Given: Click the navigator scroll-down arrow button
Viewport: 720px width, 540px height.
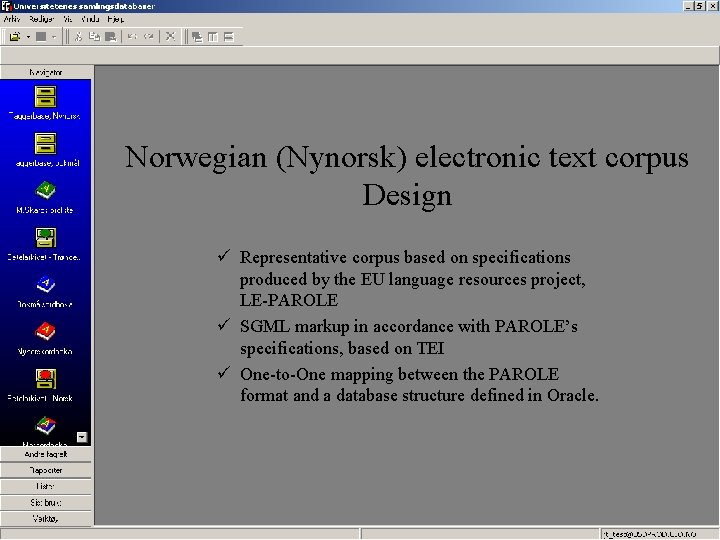Looking at the screenshot, I should click(82, 437).
